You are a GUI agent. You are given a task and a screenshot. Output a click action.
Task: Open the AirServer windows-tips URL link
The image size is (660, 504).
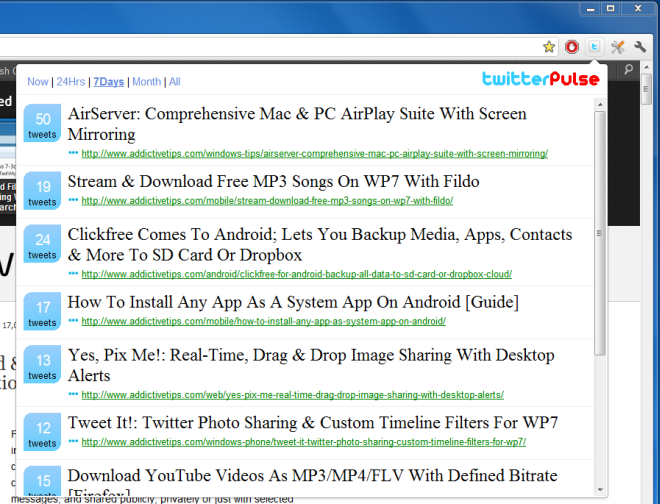coord(314,154)
